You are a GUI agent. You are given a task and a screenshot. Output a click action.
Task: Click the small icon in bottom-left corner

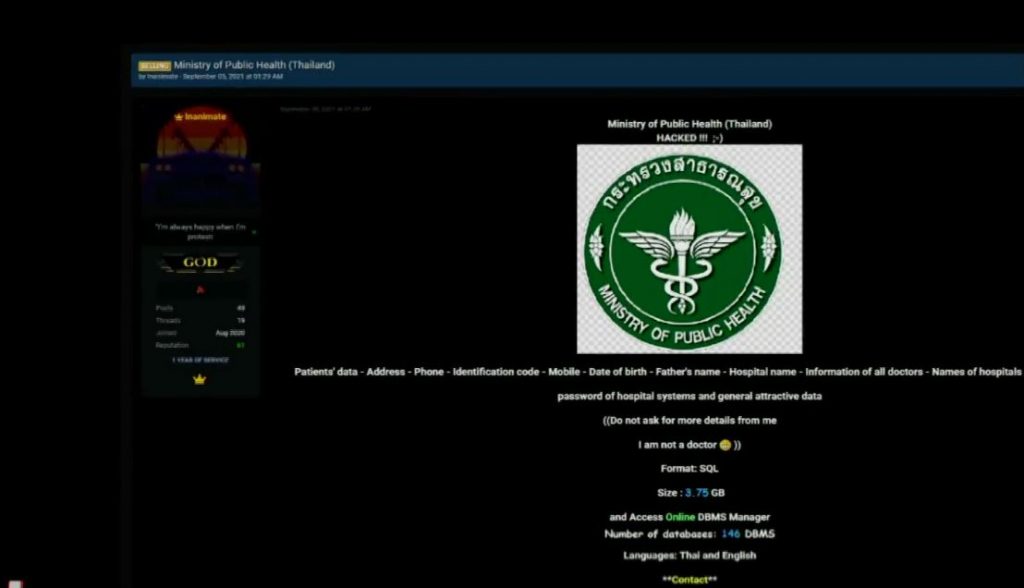17,583
